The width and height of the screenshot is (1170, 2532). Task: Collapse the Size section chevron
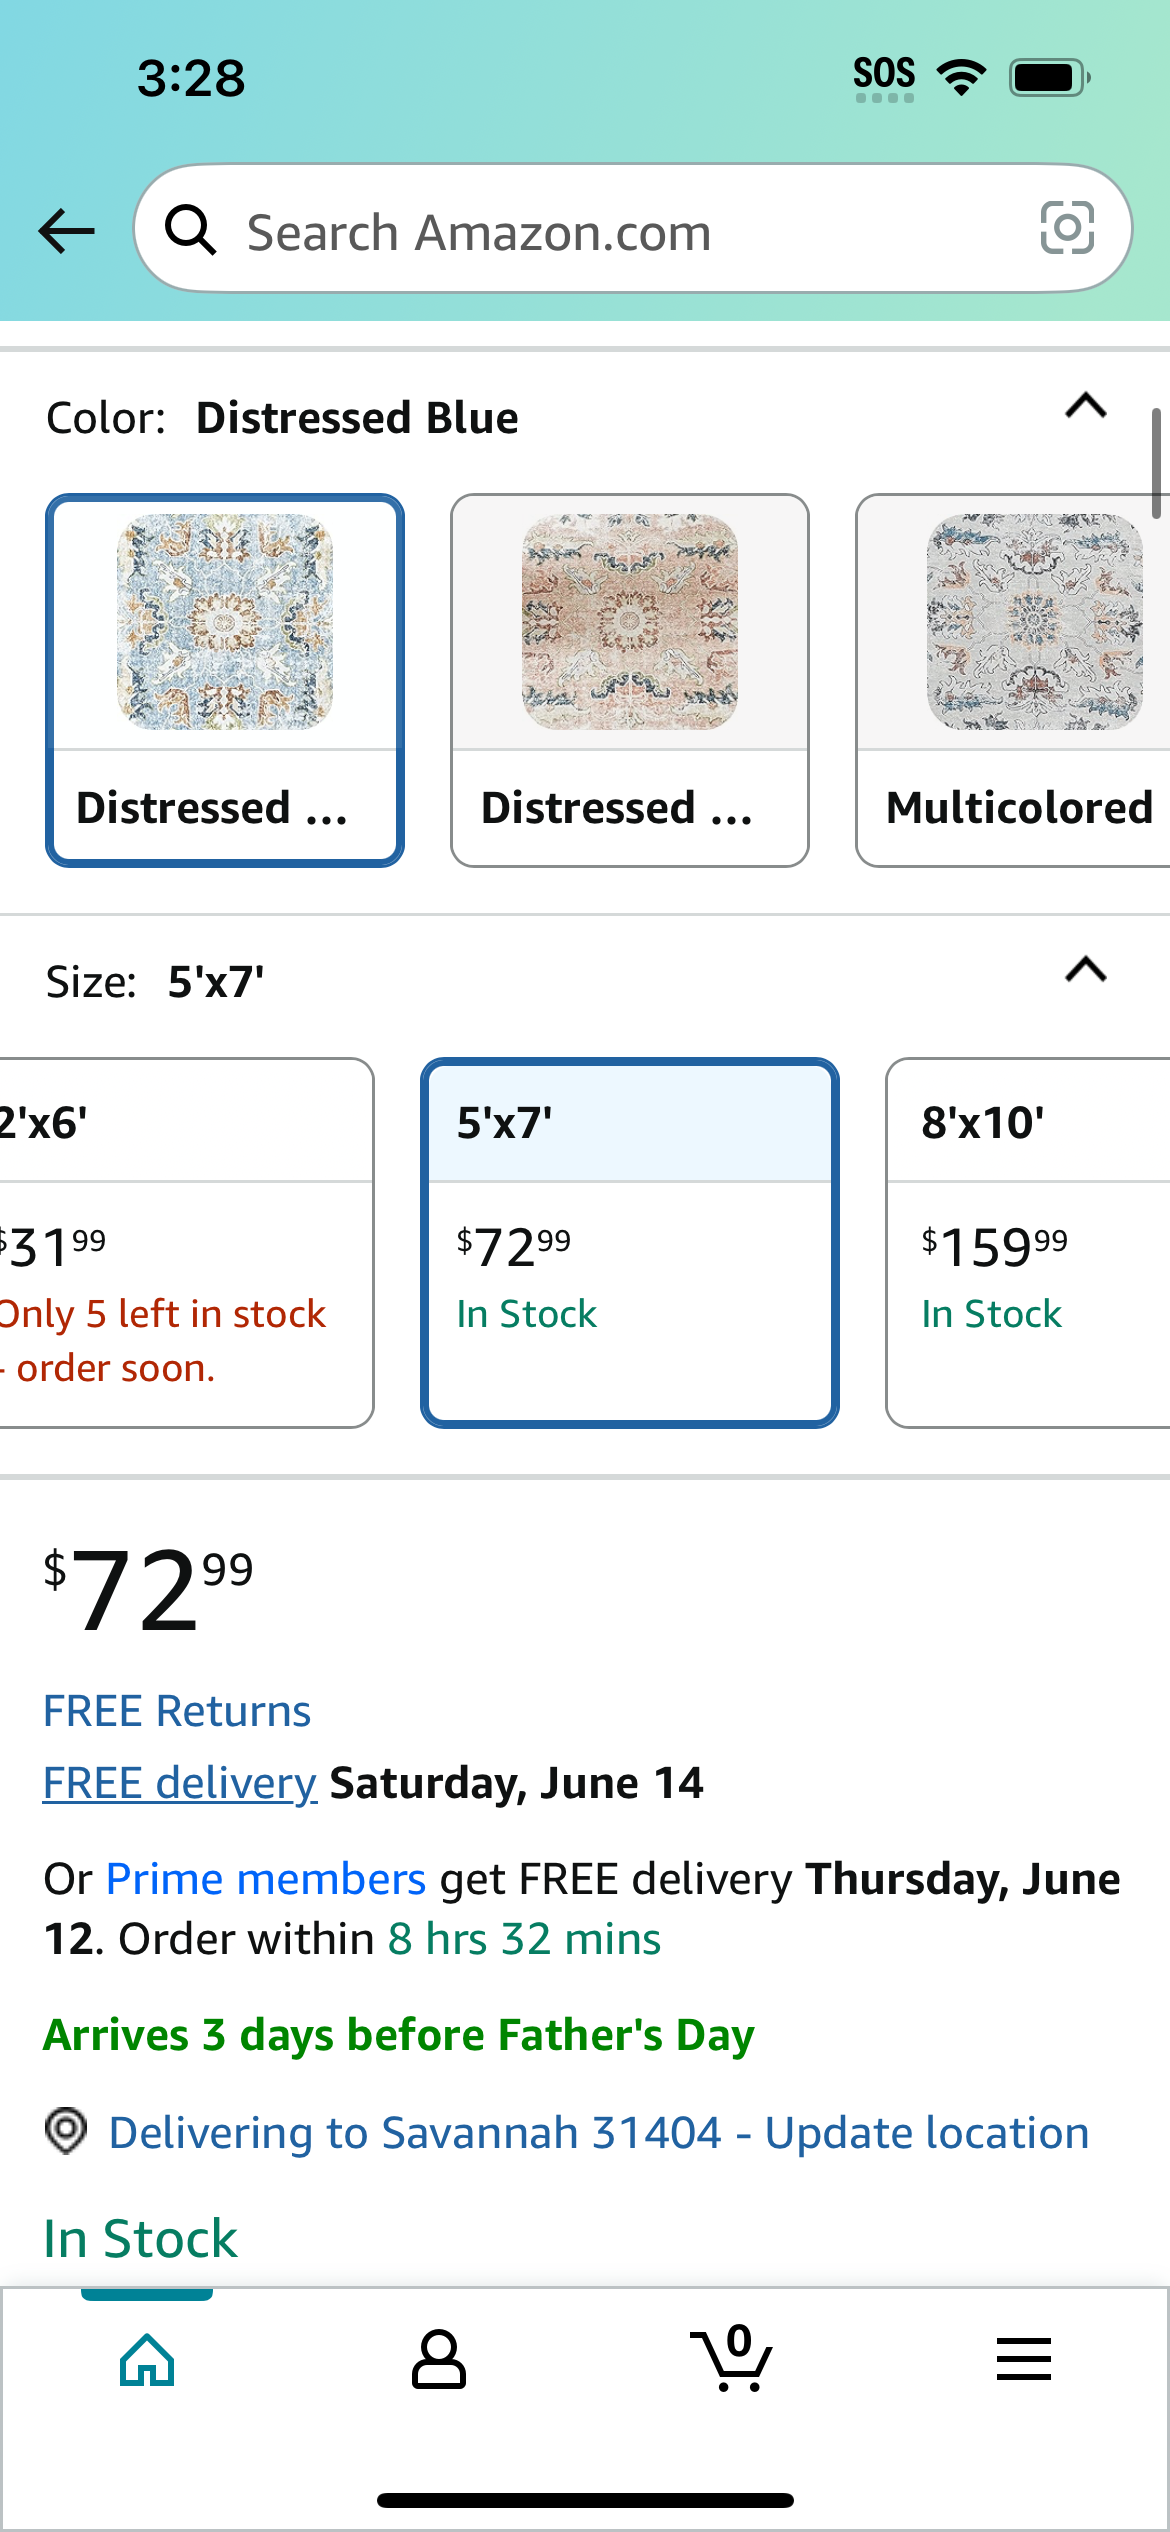(1086, 970)
